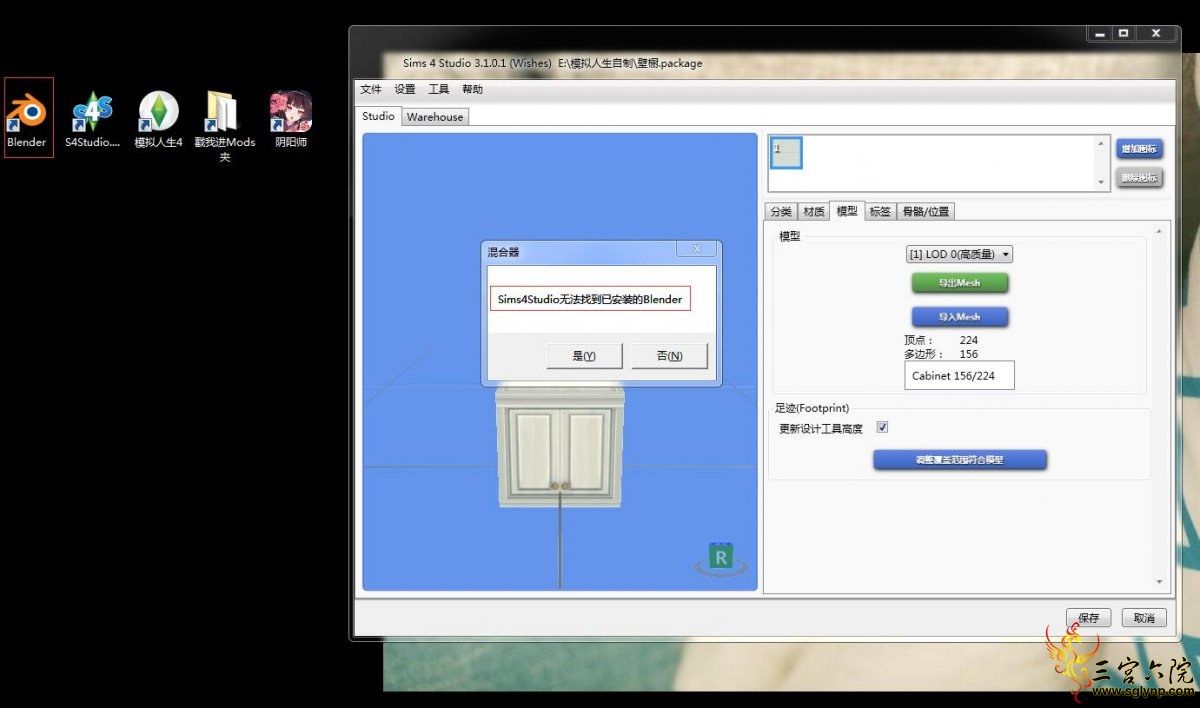Switch to the 分类 tab
1200x708 pixels.
pos(780,211)
